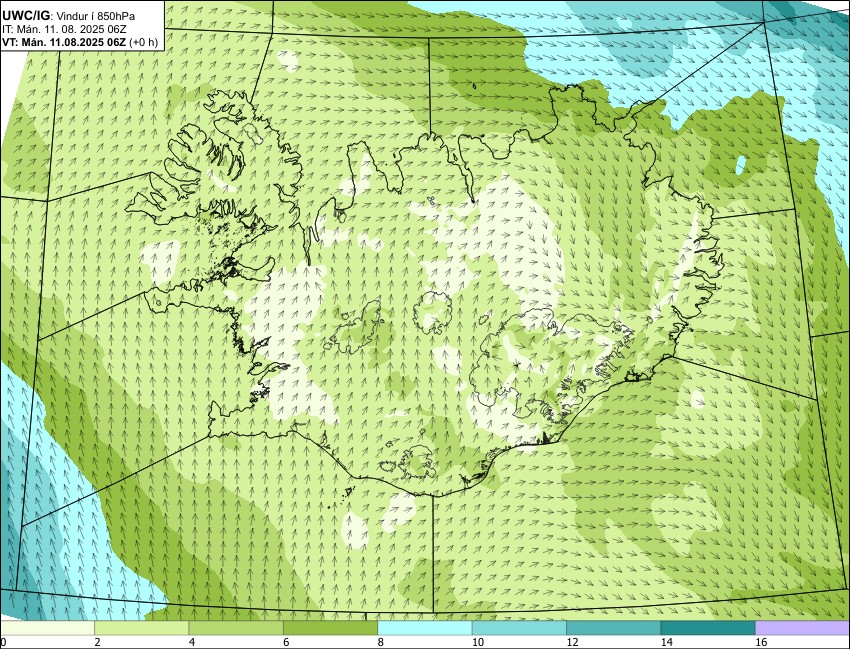Click the turquoise 10–12 legend swatch

(519, 628)
